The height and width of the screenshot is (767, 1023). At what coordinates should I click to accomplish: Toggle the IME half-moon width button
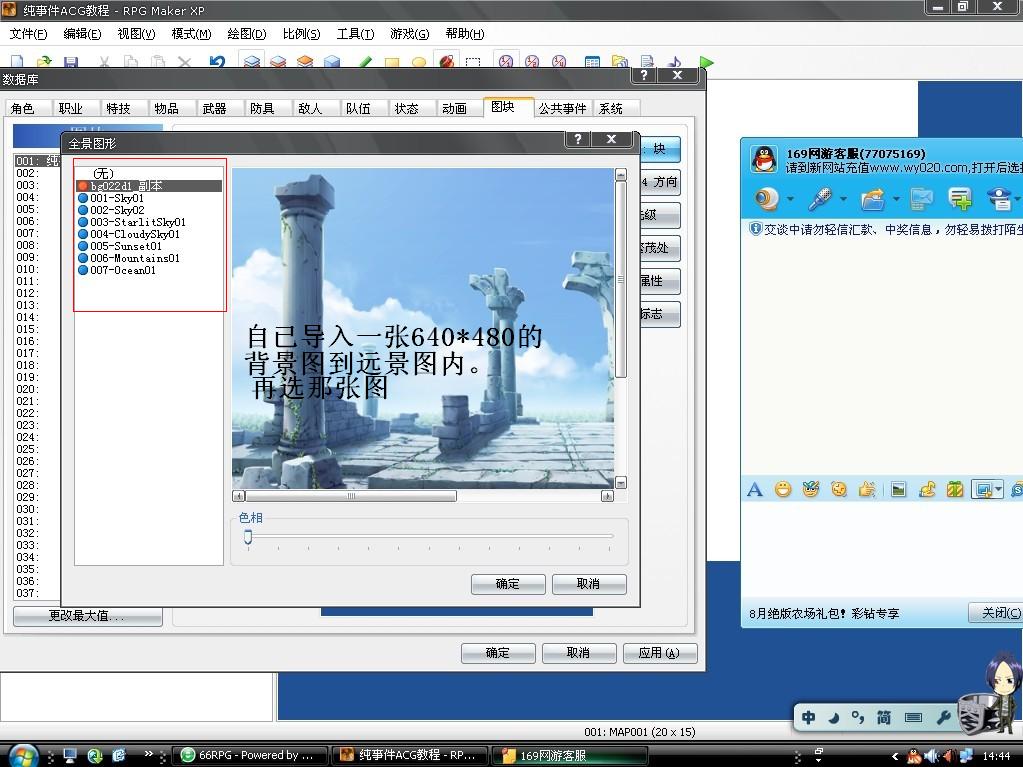(834, 717)
